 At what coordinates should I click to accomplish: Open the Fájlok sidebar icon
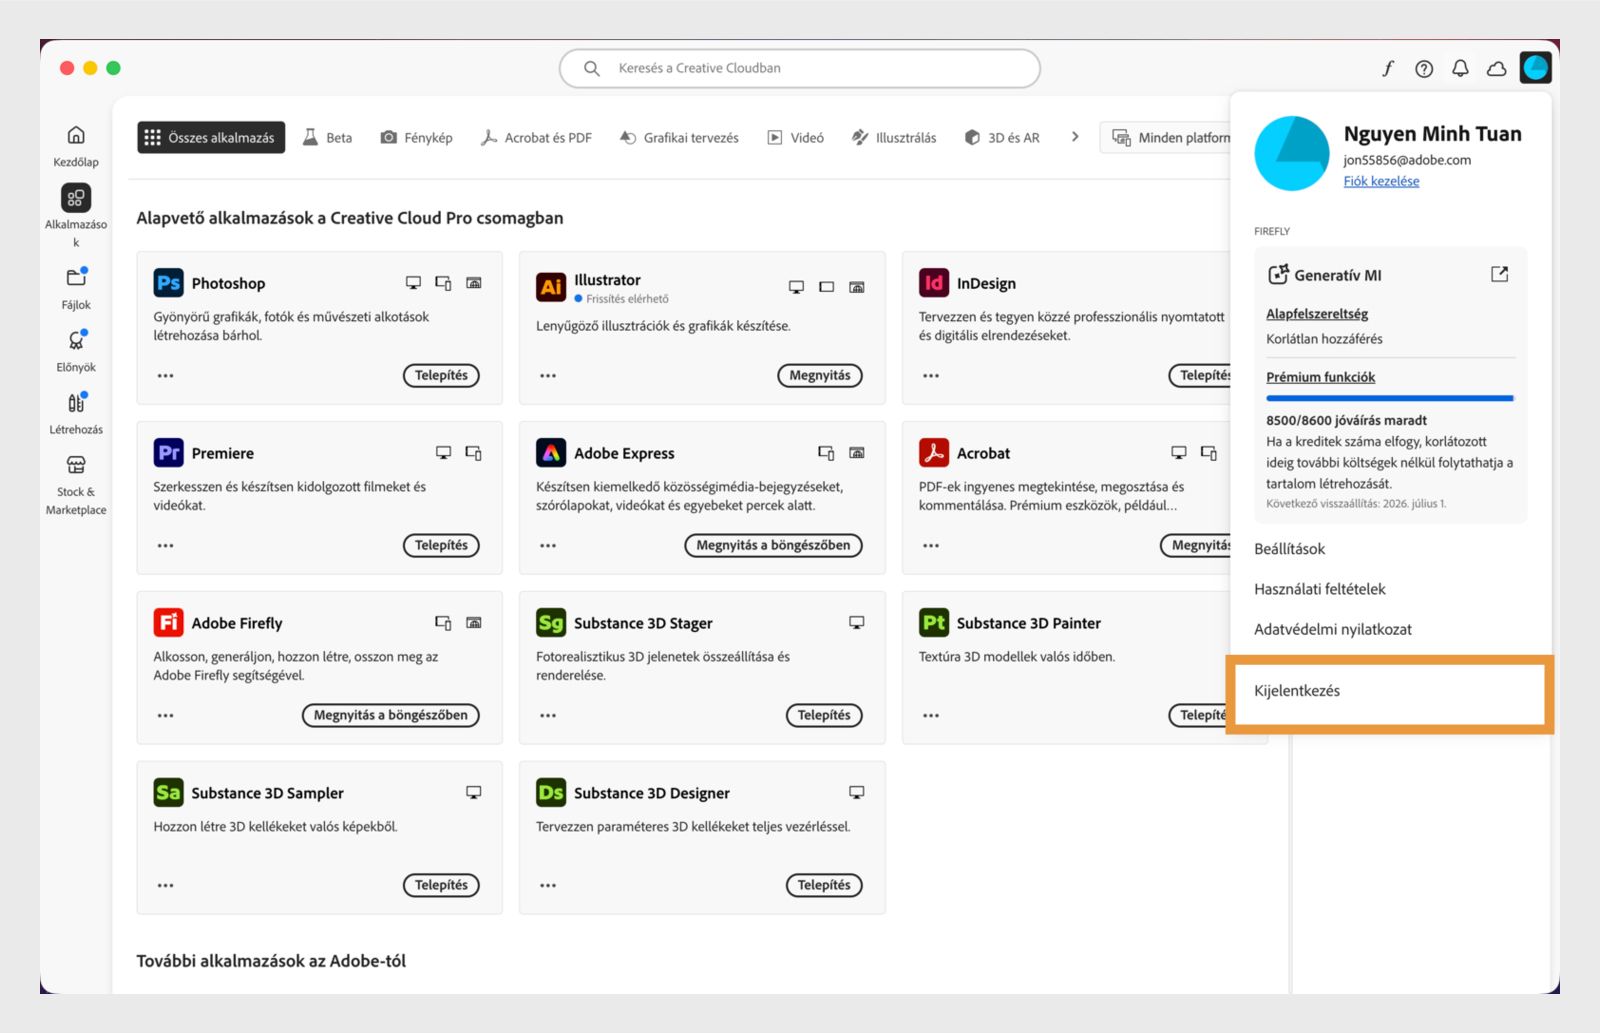[x=76, y=278]
